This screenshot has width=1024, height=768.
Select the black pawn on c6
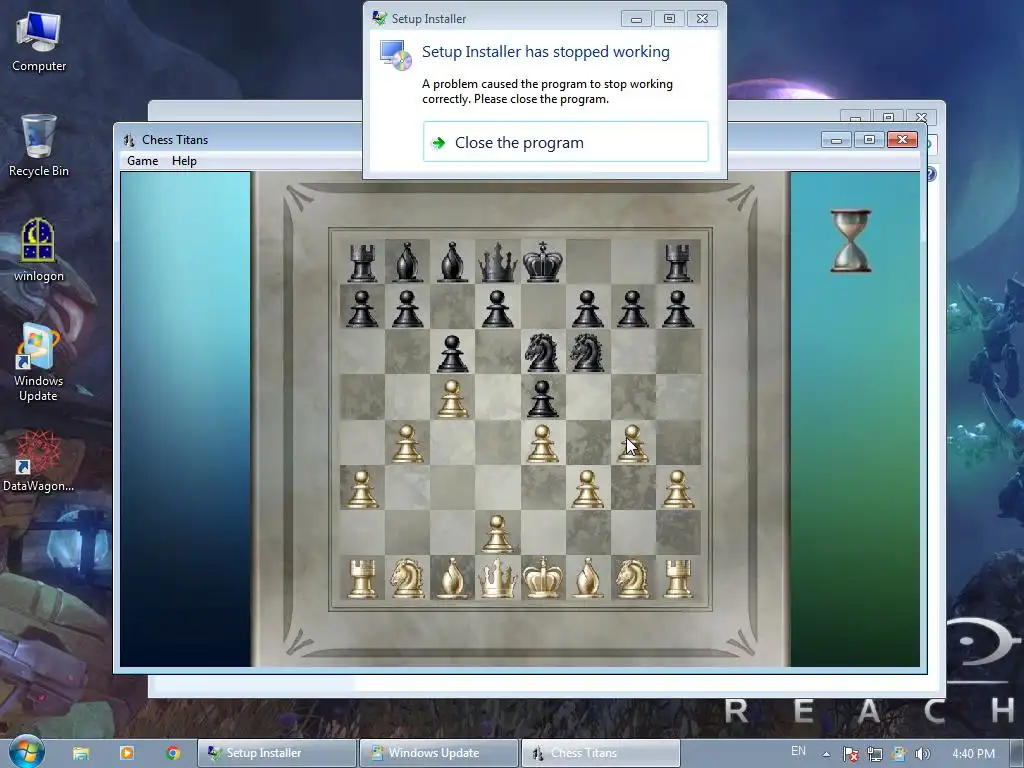click(453, 353)
